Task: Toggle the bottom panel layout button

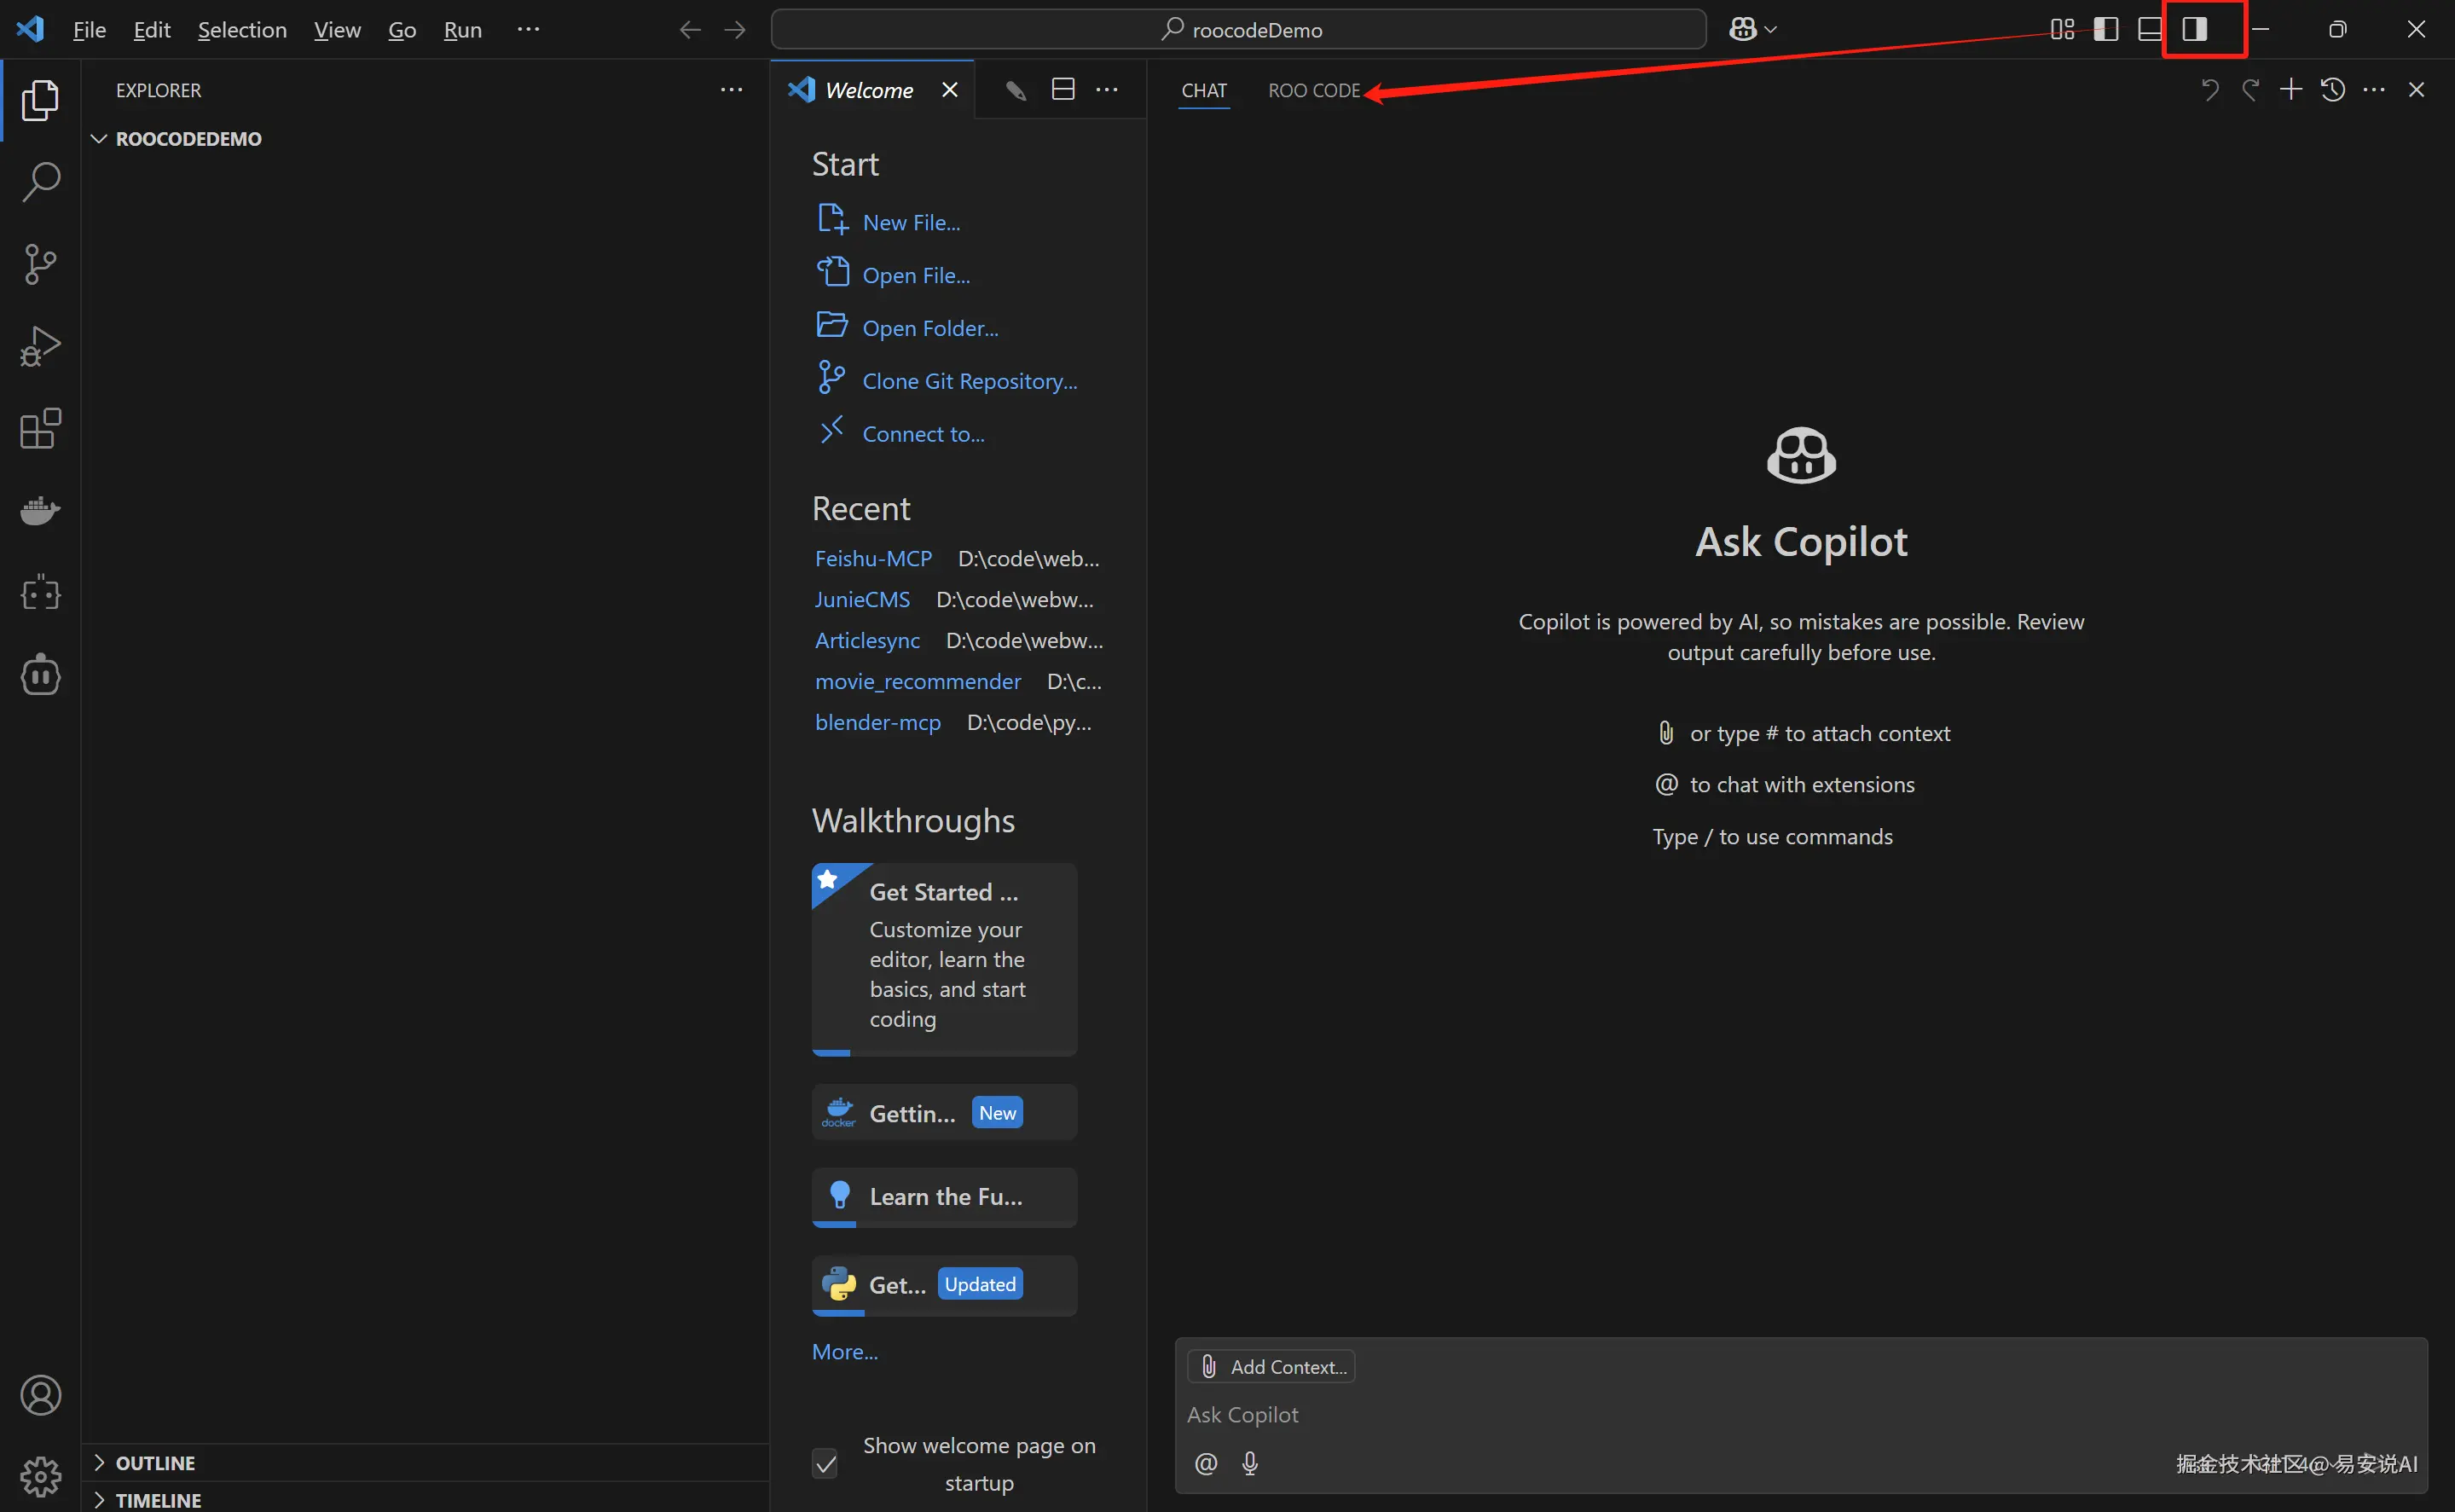Action: click(2149, 30)
